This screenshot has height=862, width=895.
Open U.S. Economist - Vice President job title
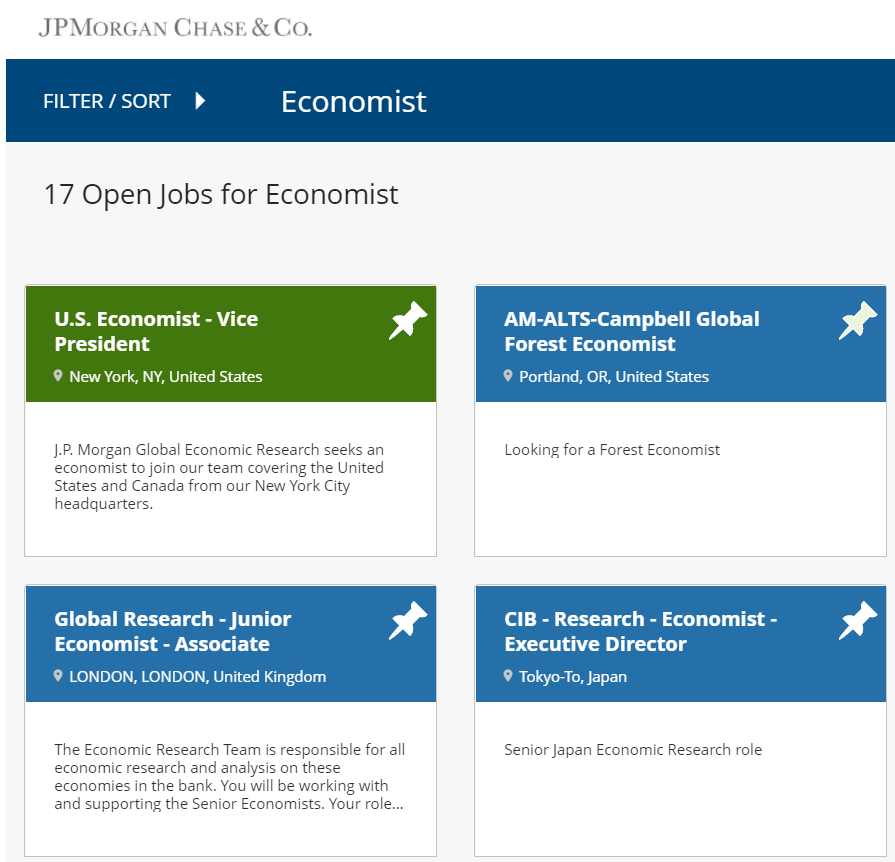click(x=156, y=331)
